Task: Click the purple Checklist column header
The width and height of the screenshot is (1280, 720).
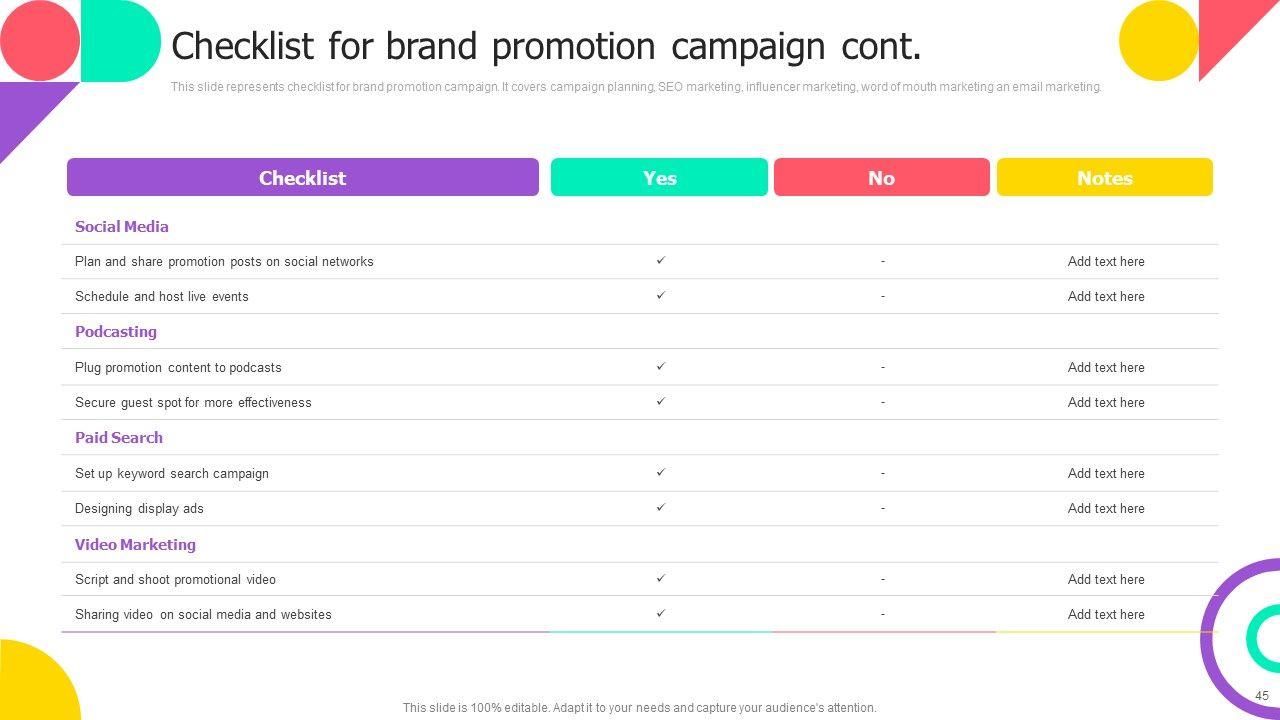Action: click(302, 178)
